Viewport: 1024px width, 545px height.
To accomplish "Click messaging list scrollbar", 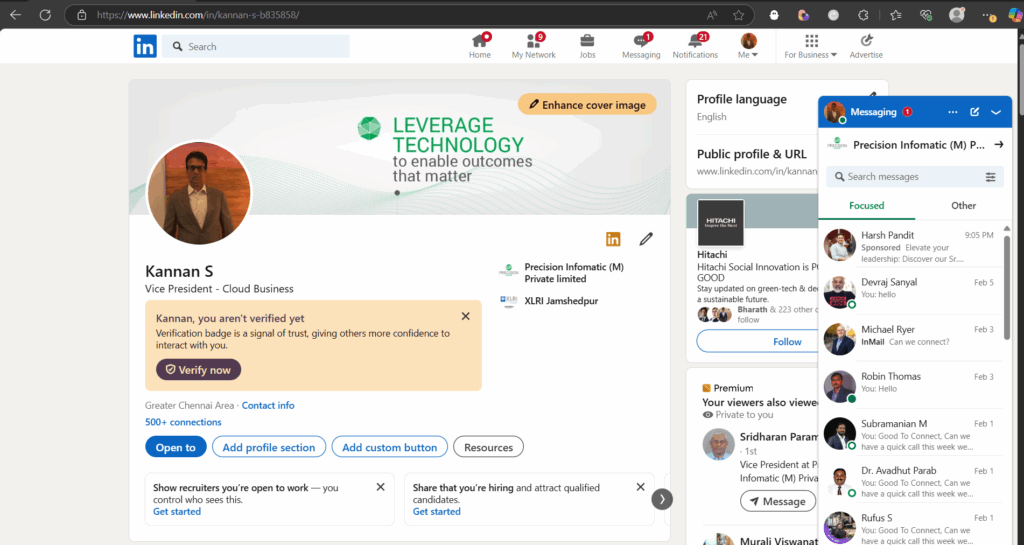I will coord(1006,287).
